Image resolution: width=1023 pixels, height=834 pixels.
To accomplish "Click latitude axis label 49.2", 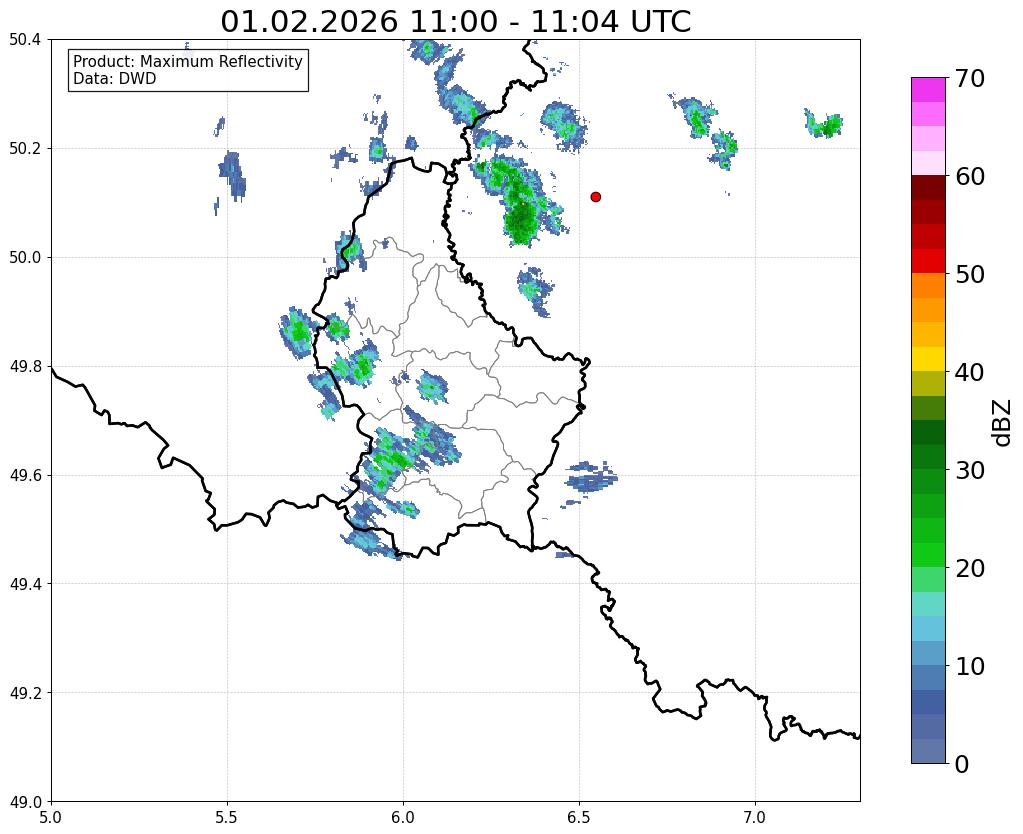I will tap(25, 693).
